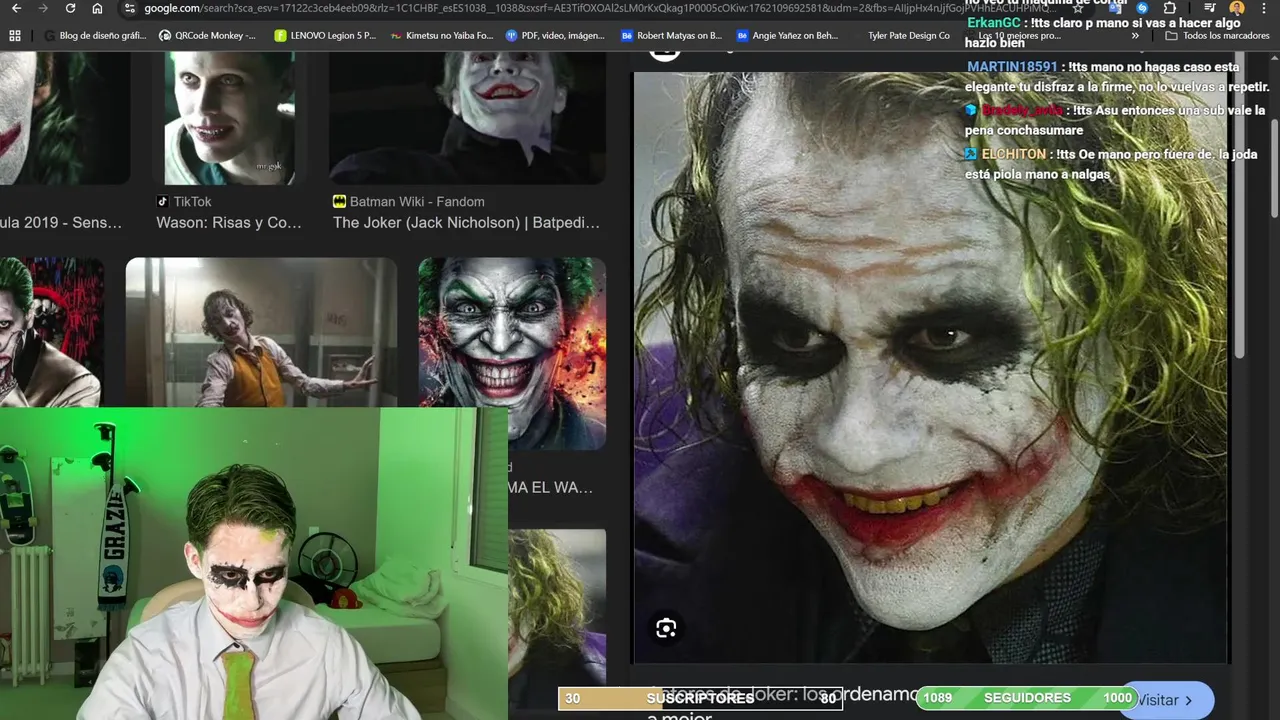
Task: Open The Joker (Jack Nicholson) | Batpedi... title
Action: pos(467,223)
